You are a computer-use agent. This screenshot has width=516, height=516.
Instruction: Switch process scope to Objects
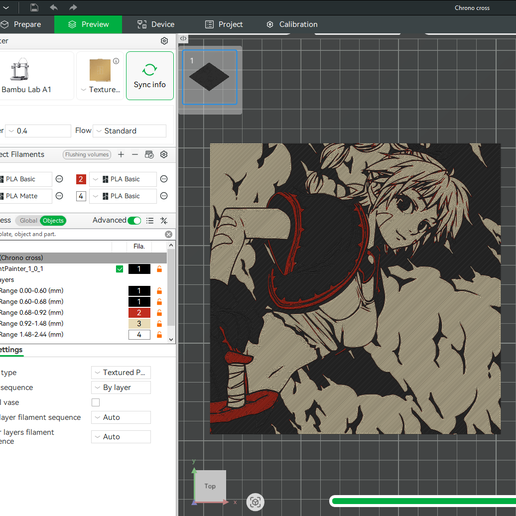coord(53,221)
